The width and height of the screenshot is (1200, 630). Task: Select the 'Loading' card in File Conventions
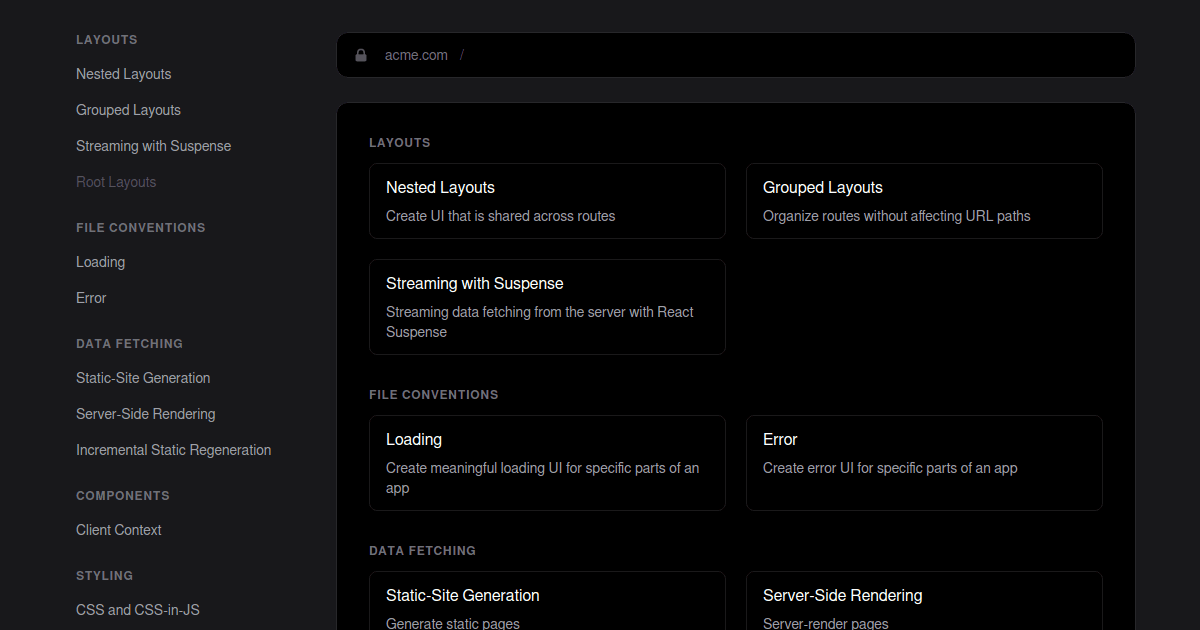click(x=547, y=462)
